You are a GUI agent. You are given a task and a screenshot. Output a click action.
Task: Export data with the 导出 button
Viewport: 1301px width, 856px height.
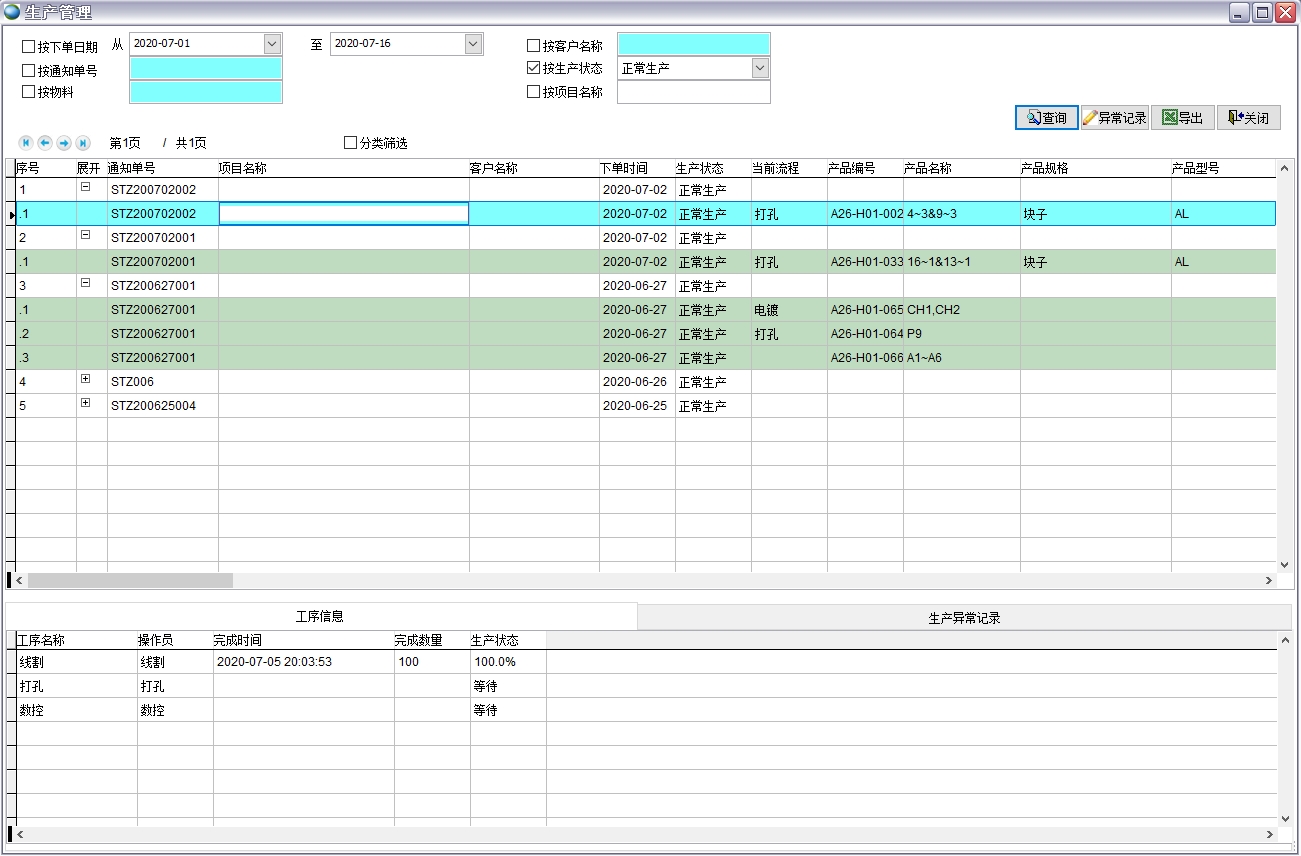[x=1182, y=118]
